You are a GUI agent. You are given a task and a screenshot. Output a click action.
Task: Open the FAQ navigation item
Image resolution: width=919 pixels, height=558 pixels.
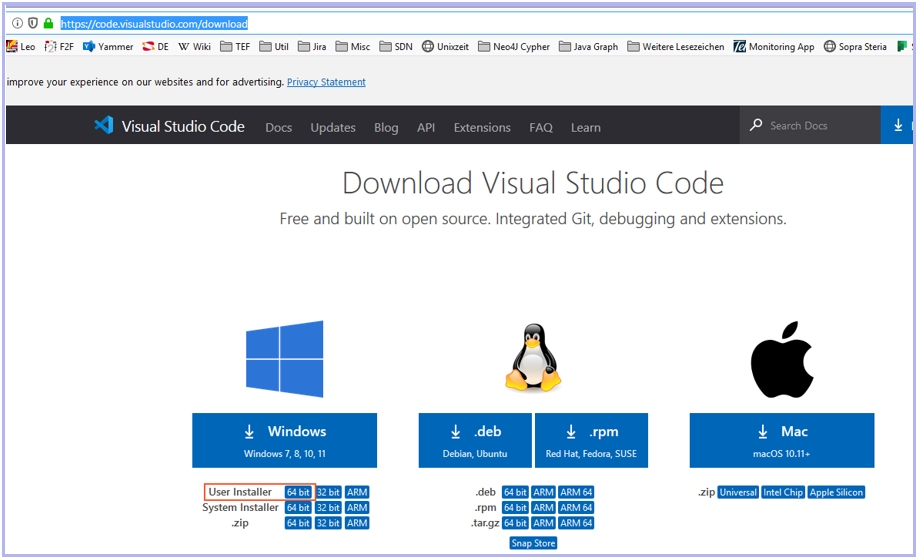click(x=541, y=127)
